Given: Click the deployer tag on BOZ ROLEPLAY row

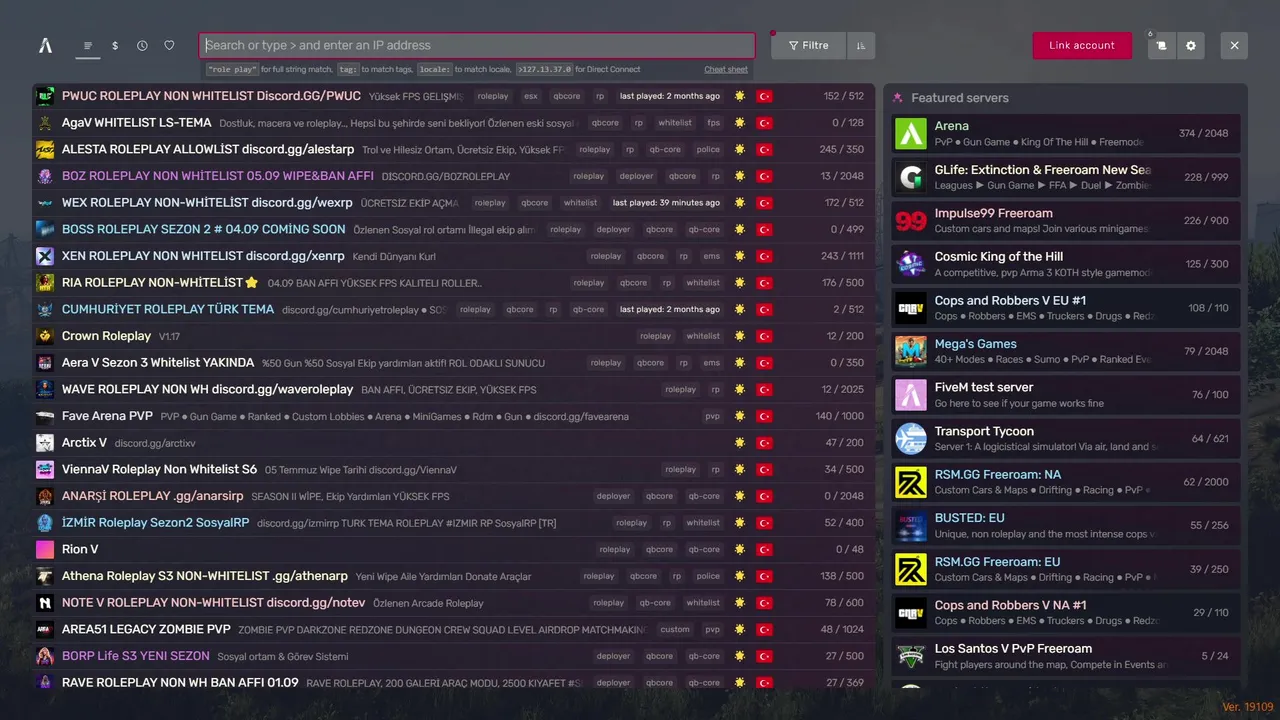Looking at the screenshot, I should [x=636, y=176].
